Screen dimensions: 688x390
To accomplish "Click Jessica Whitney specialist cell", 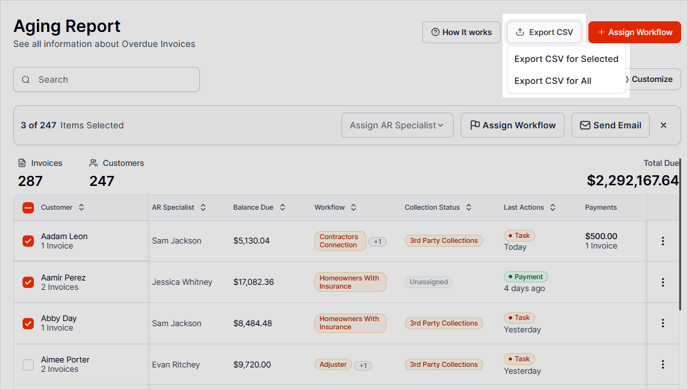I will click(182, 282).
